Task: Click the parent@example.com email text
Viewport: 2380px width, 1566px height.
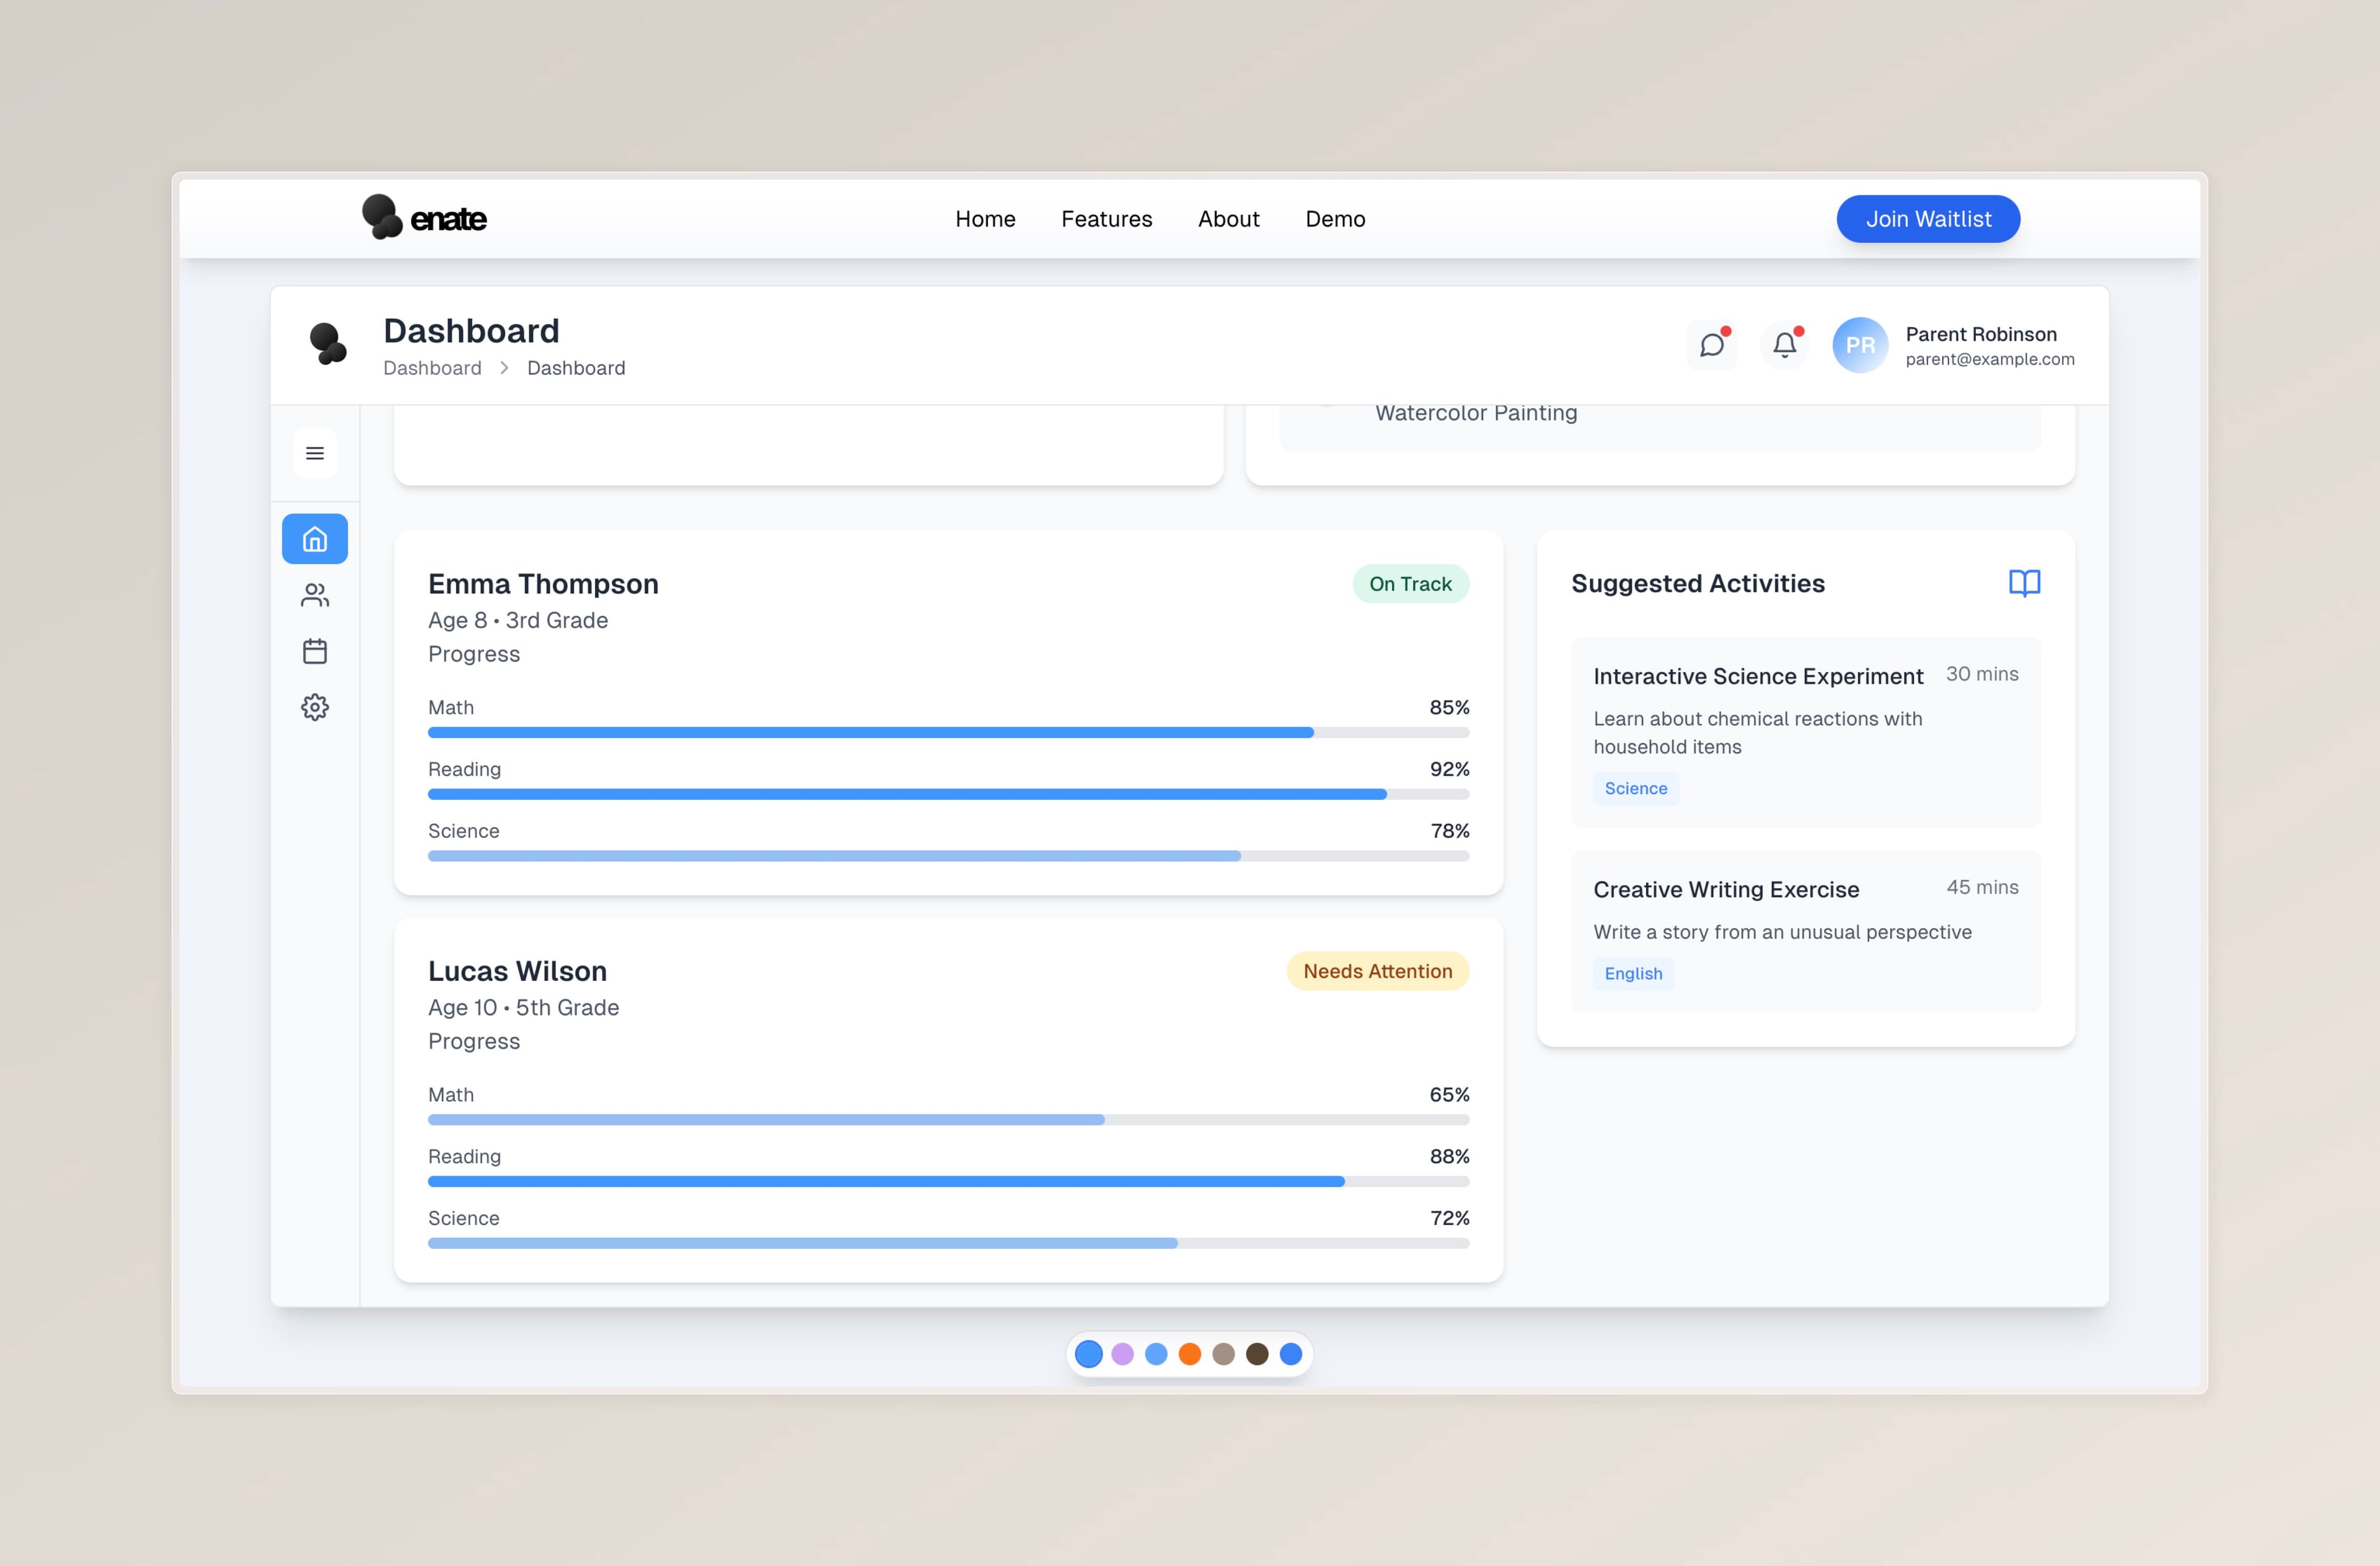Action: [x=1990, y=359]
